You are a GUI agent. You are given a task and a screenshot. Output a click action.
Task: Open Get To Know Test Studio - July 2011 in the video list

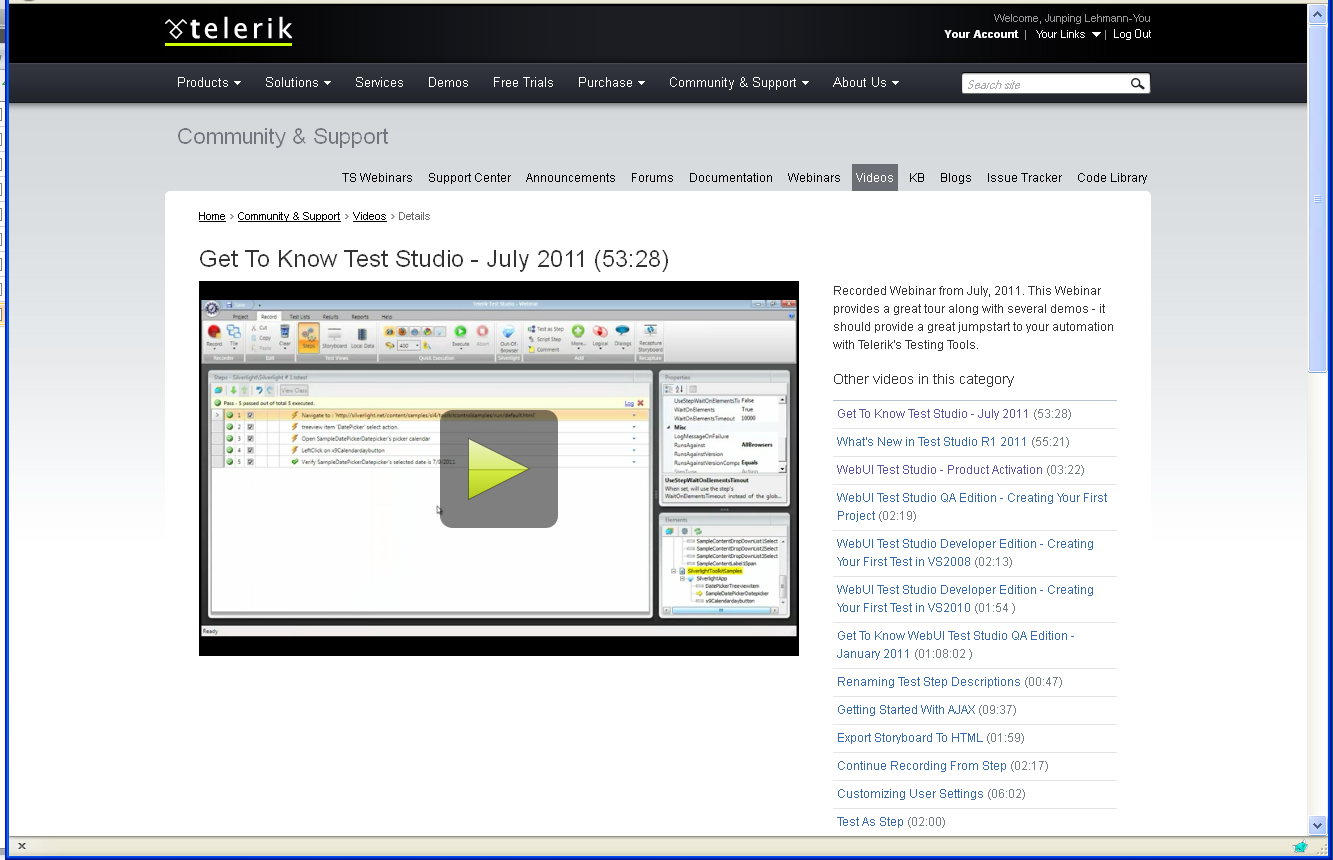[x=933, y=414]
